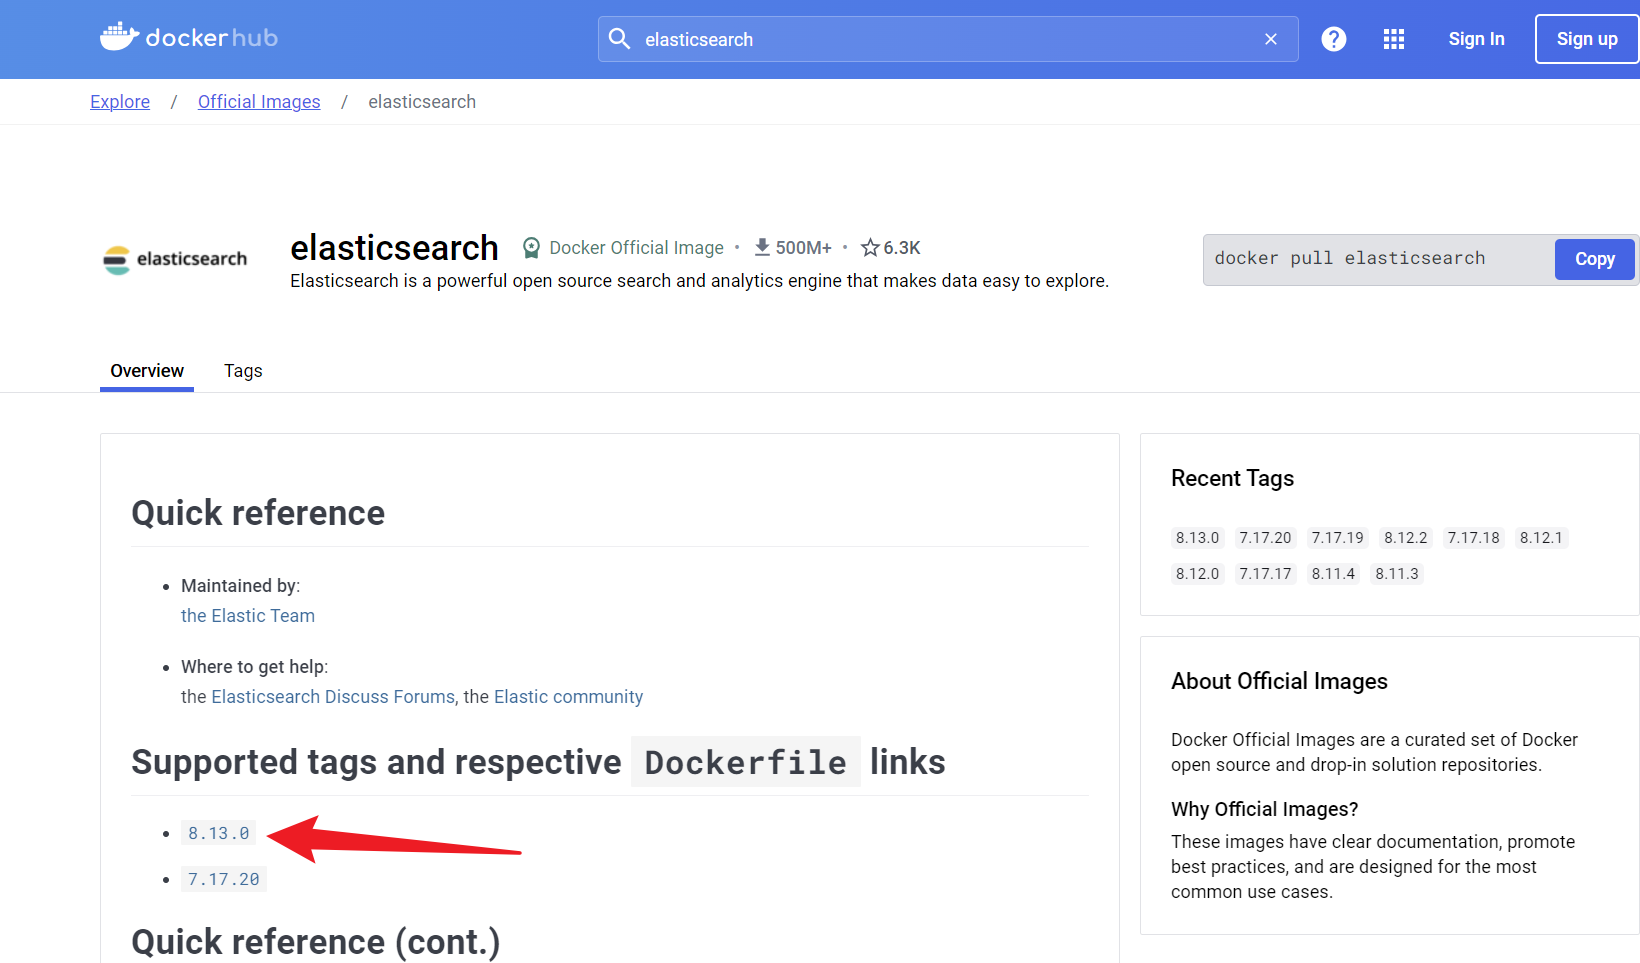Open the Elastic community link

point(568,697)
